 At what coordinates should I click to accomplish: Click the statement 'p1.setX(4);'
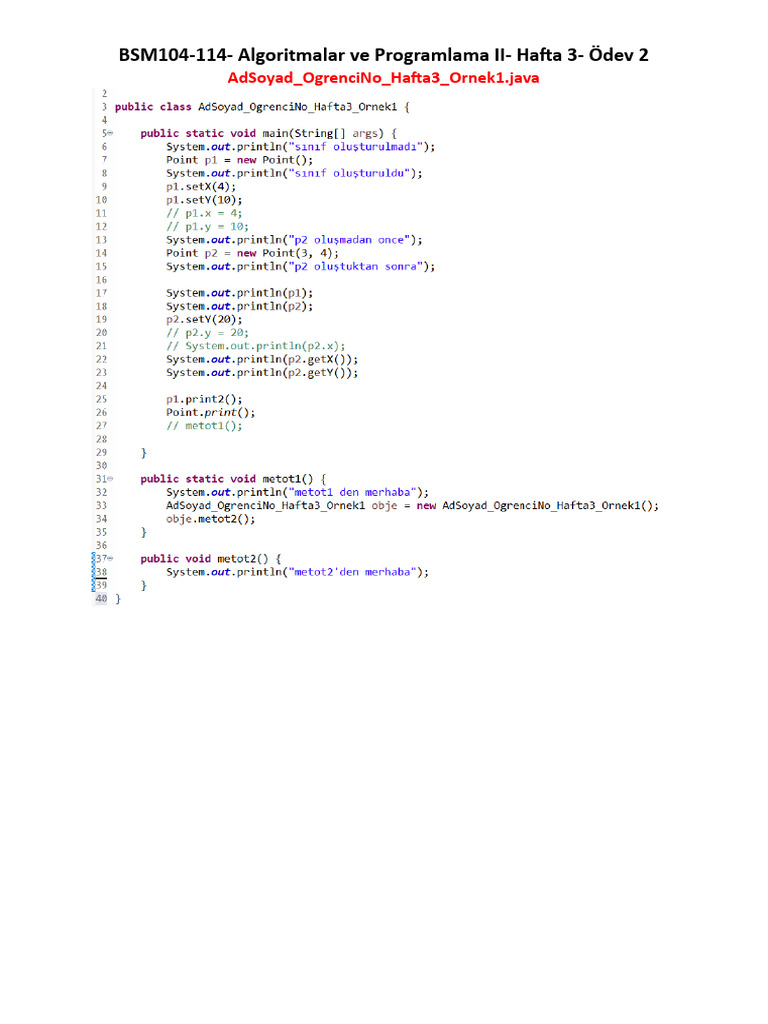click(x=200, y=187)
